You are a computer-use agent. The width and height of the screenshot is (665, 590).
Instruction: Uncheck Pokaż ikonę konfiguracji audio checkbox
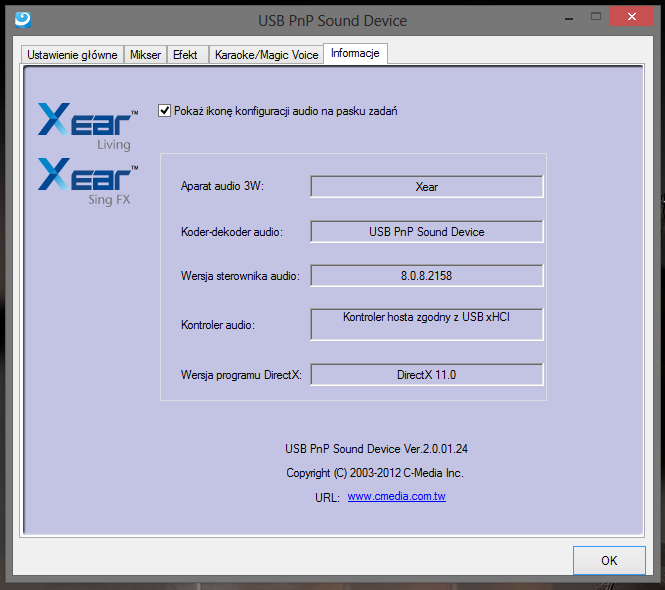(x=165, y=111)
